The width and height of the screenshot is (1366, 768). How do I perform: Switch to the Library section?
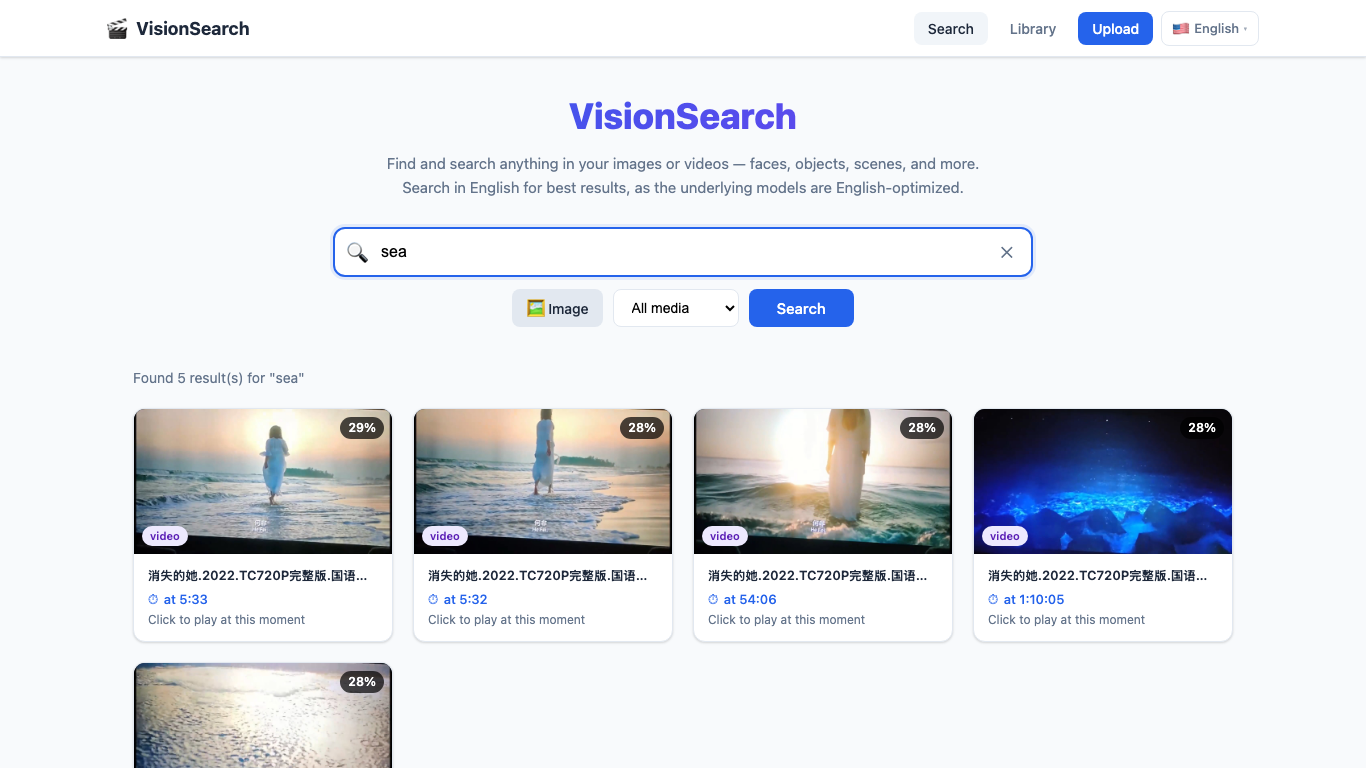pyautogui.click(x=1032, y=29)
